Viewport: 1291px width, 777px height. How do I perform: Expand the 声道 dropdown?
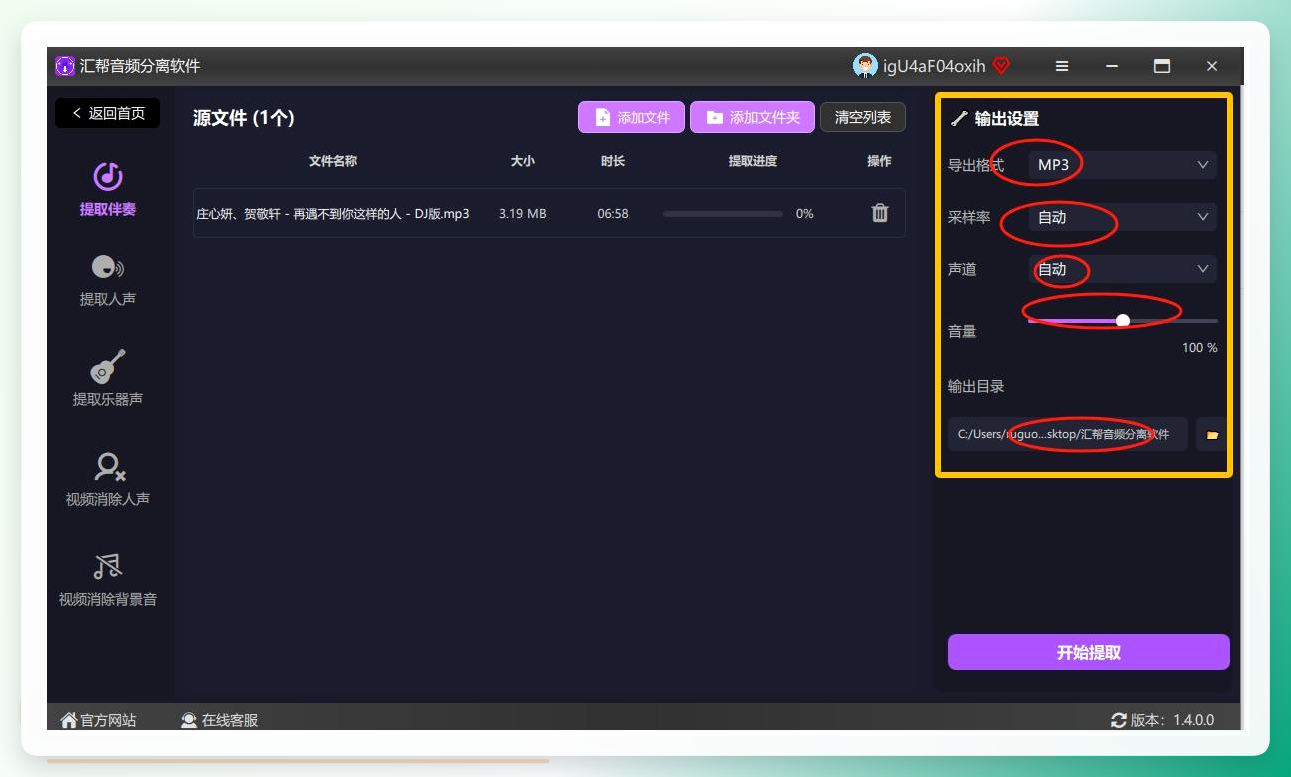pyautogui.click(x=1123, y=269)
